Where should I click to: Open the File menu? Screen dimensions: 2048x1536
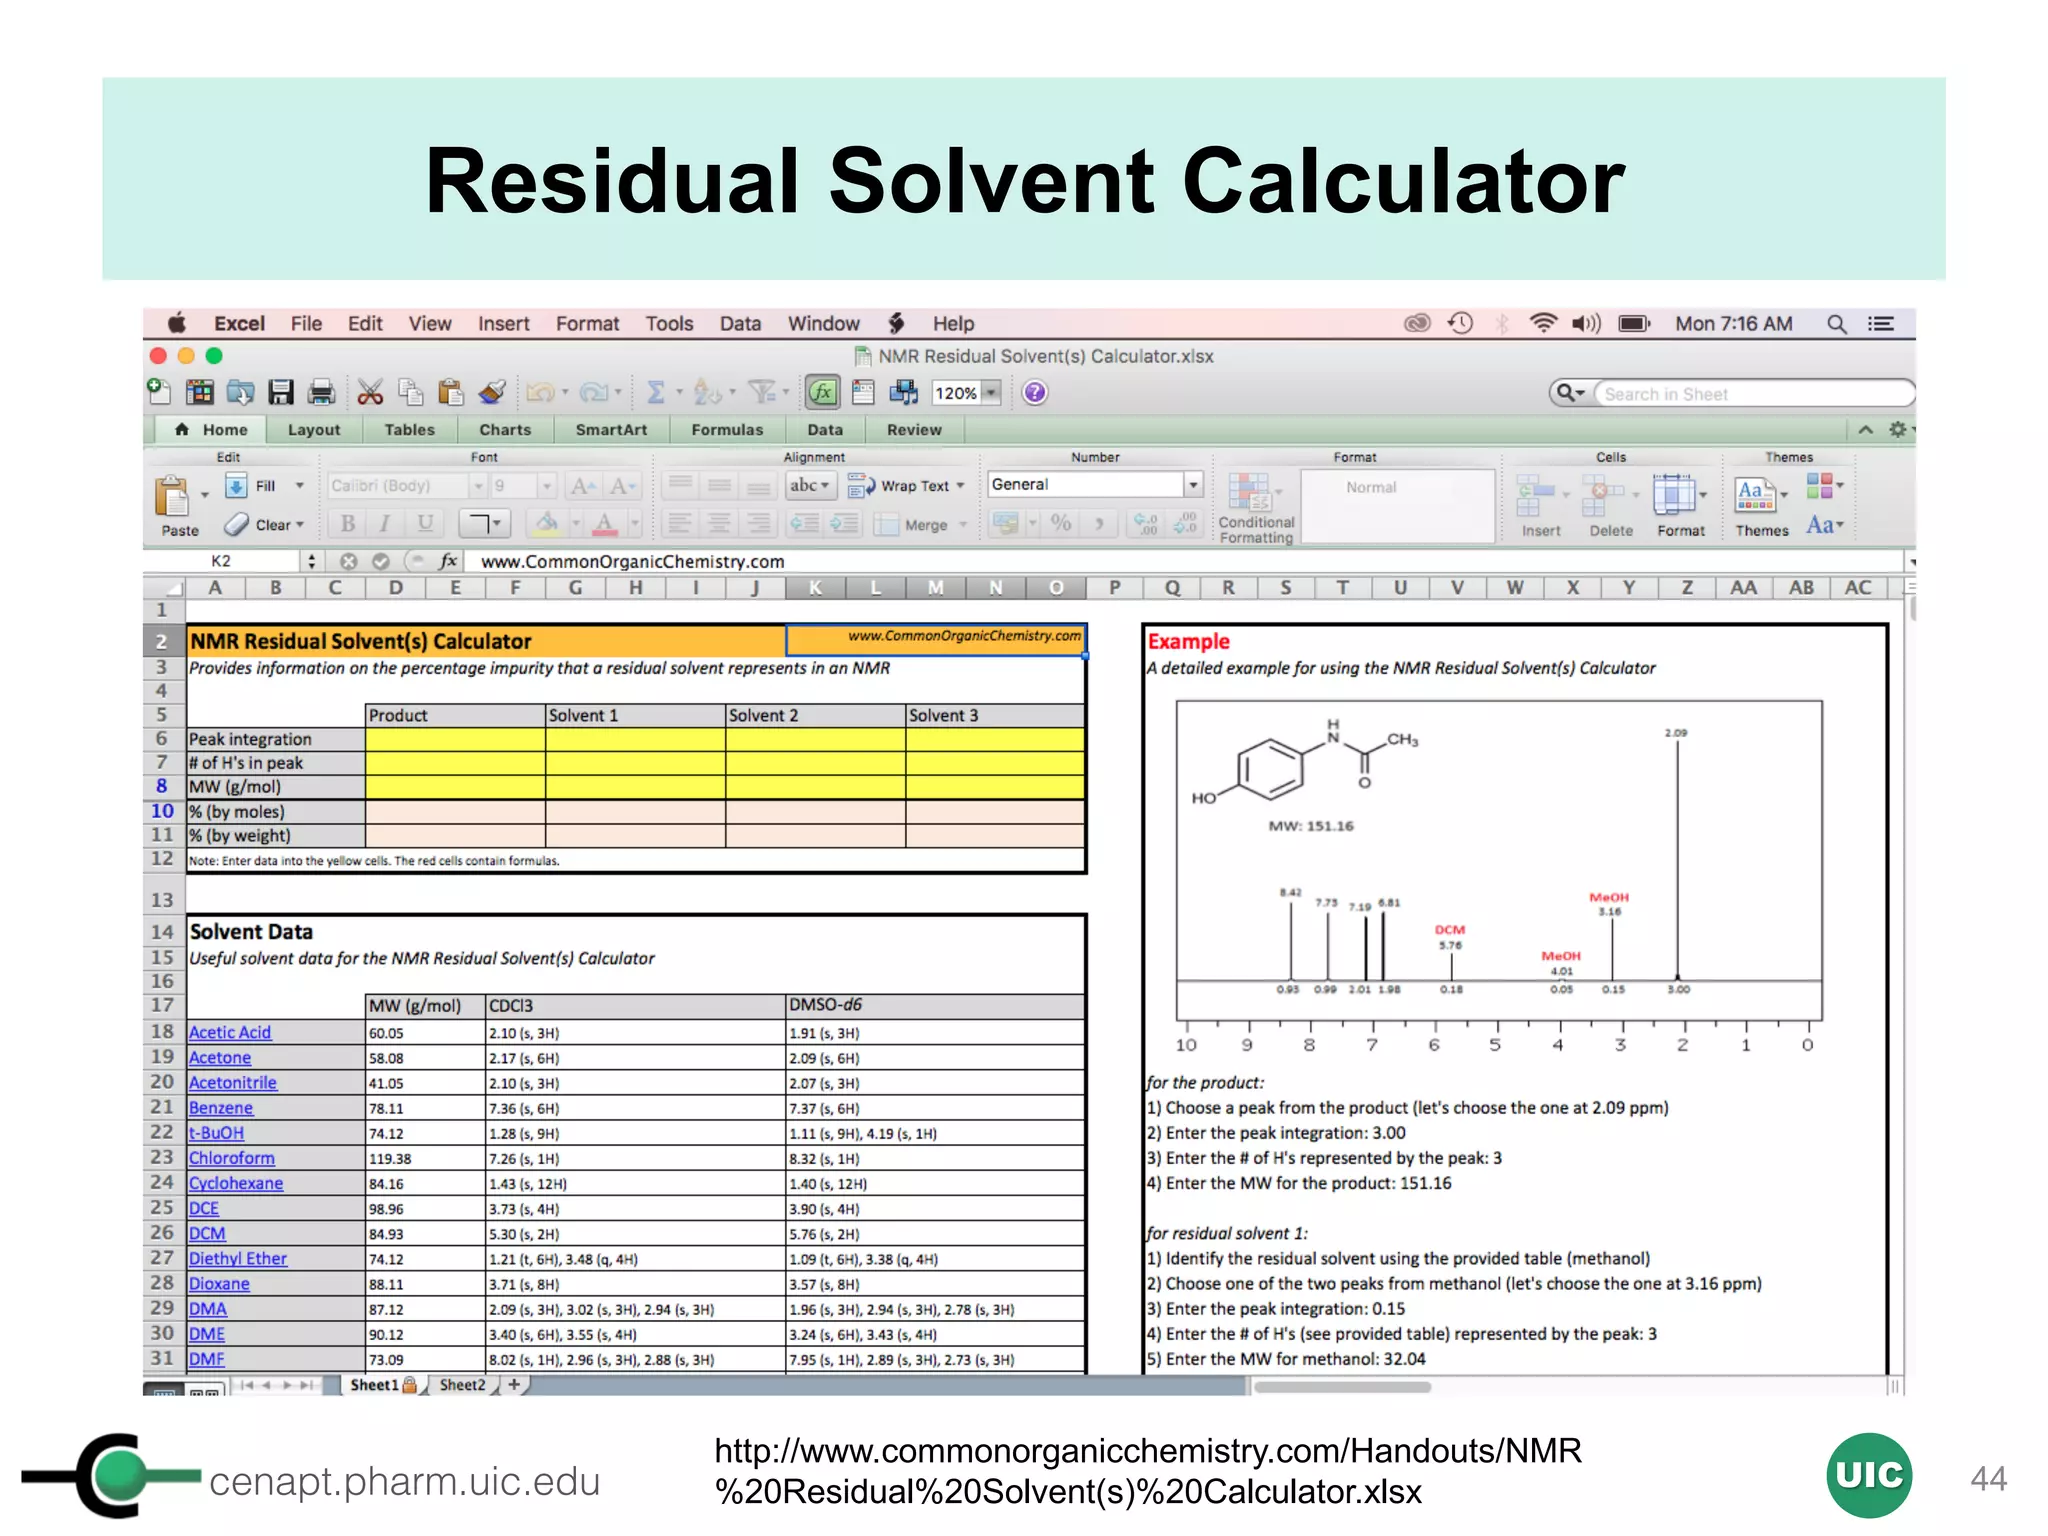306,324
